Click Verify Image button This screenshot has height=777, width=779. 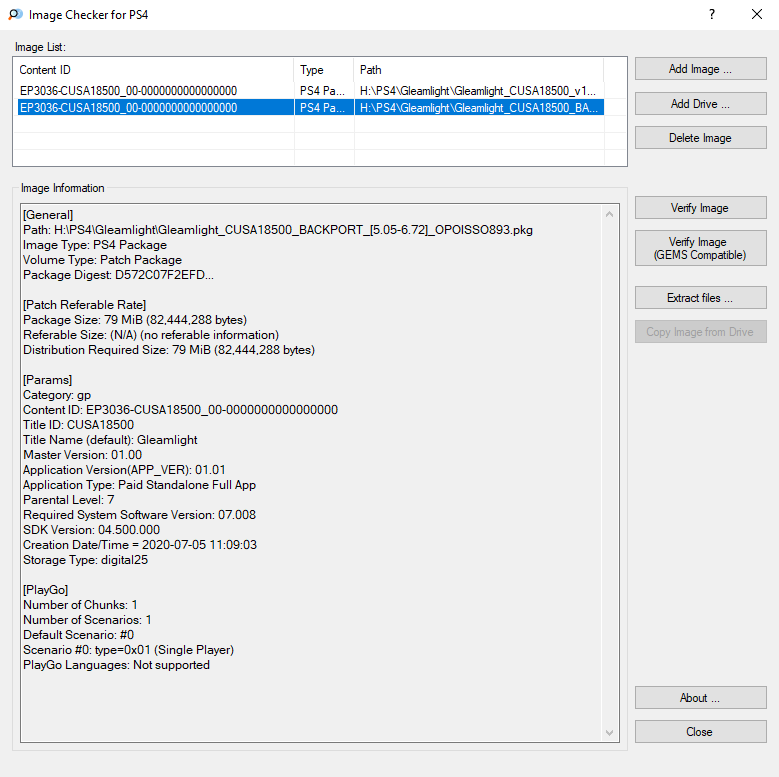click(x=701, y=208)
